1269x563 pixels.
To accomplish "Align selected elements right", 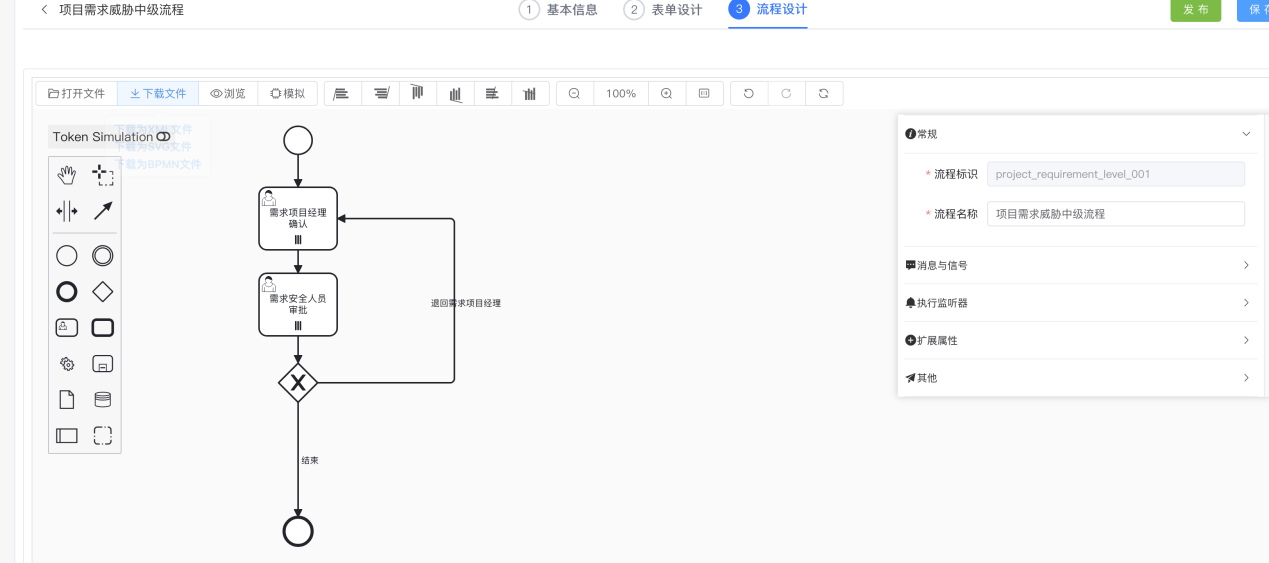I will pos(380,93).
